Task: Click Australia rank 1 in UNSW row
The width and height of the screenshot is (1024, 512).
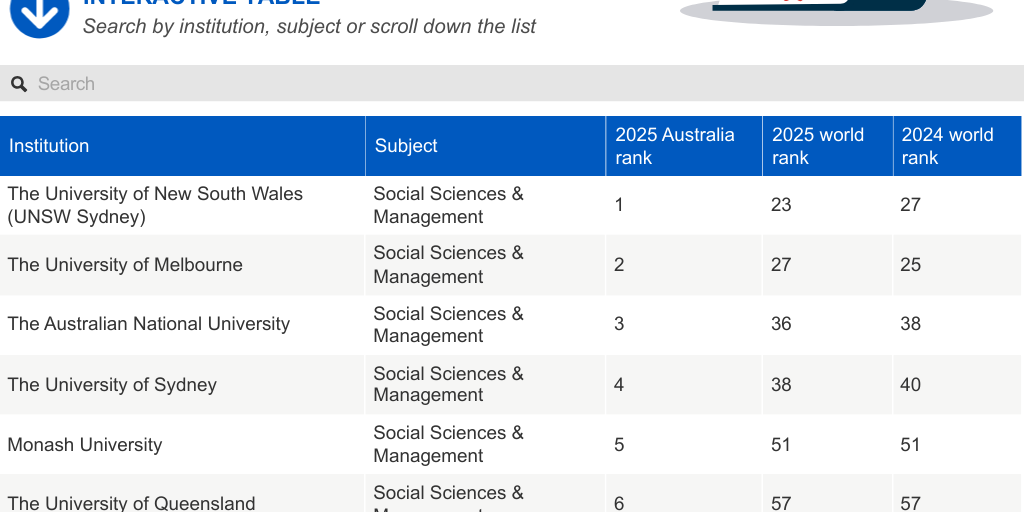Action: [618, 205]
